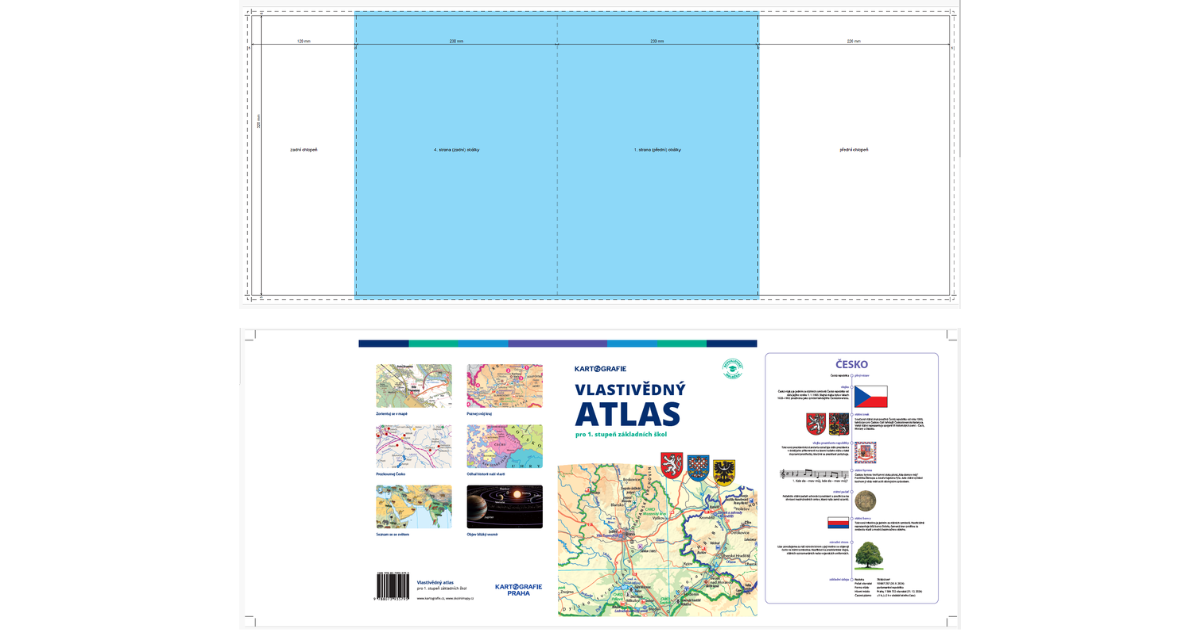1200x630 pixels.
Task: Click the round green badge in the cover corner
Action: tap(732, 368)
